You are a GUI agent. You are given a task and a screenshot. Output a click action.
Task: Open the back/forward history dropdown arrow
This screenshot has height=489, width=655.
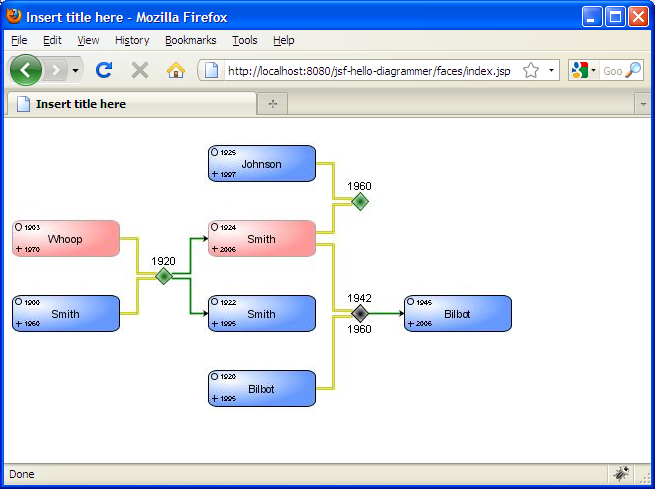pyautogui.click(x=76, y=71)
